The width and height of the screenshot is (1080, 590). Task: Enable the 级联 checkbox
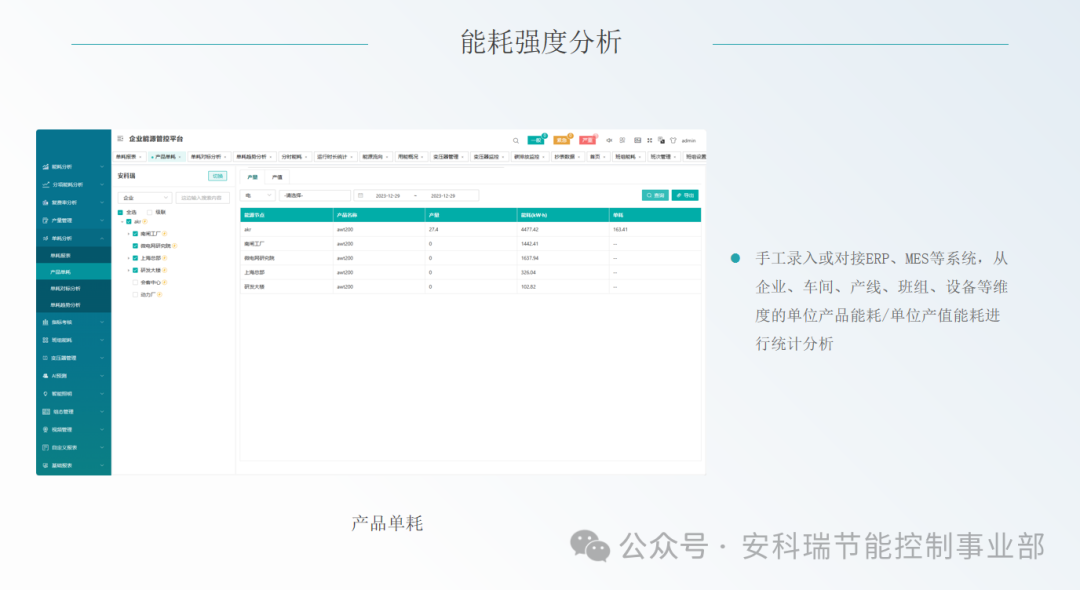tap(150, 212)
